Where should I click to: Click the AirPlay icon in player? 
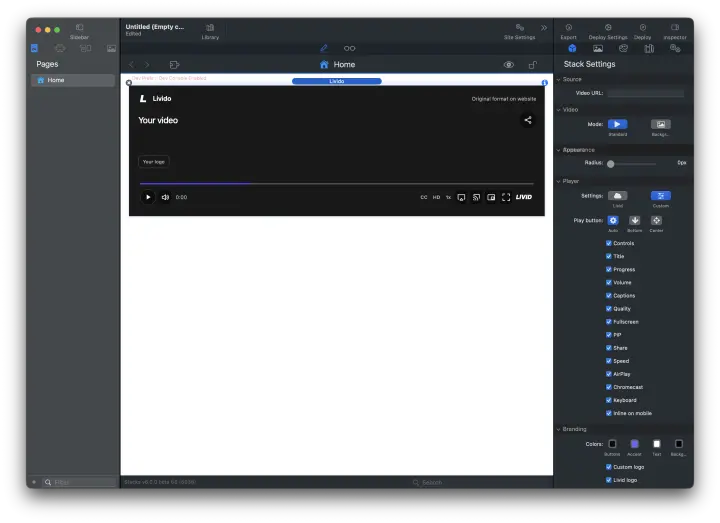point(461,197)
